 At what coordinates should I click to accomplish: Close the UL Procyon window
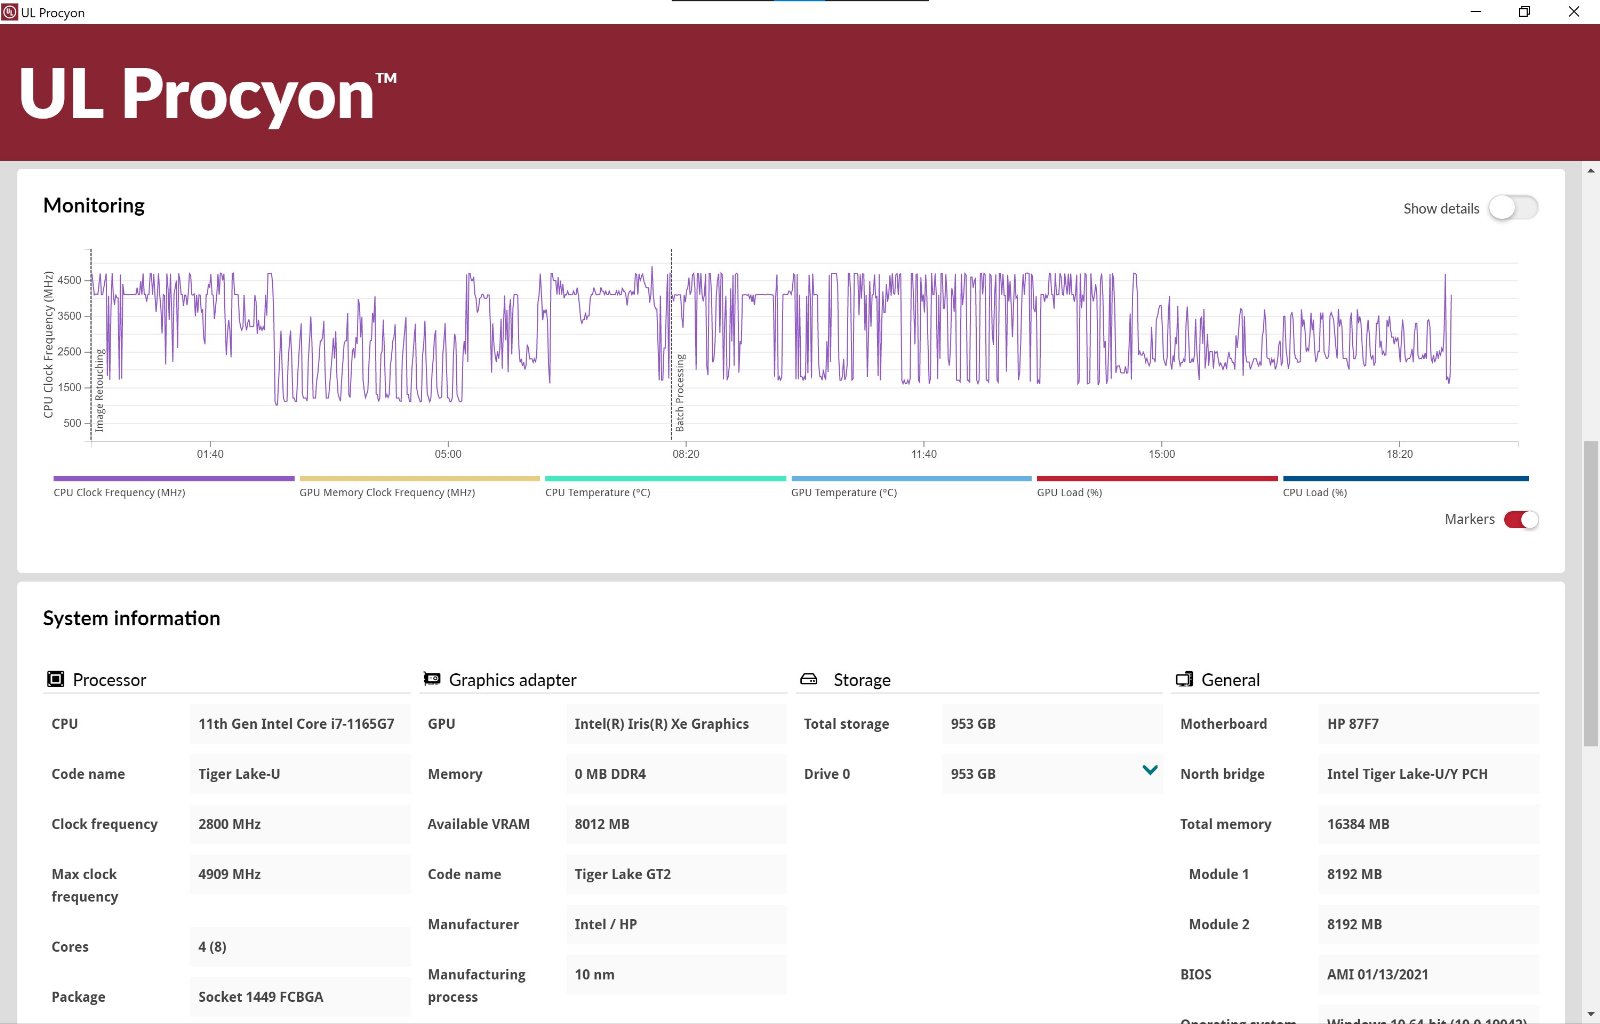pyautogui.click(x=1574, y=12)
